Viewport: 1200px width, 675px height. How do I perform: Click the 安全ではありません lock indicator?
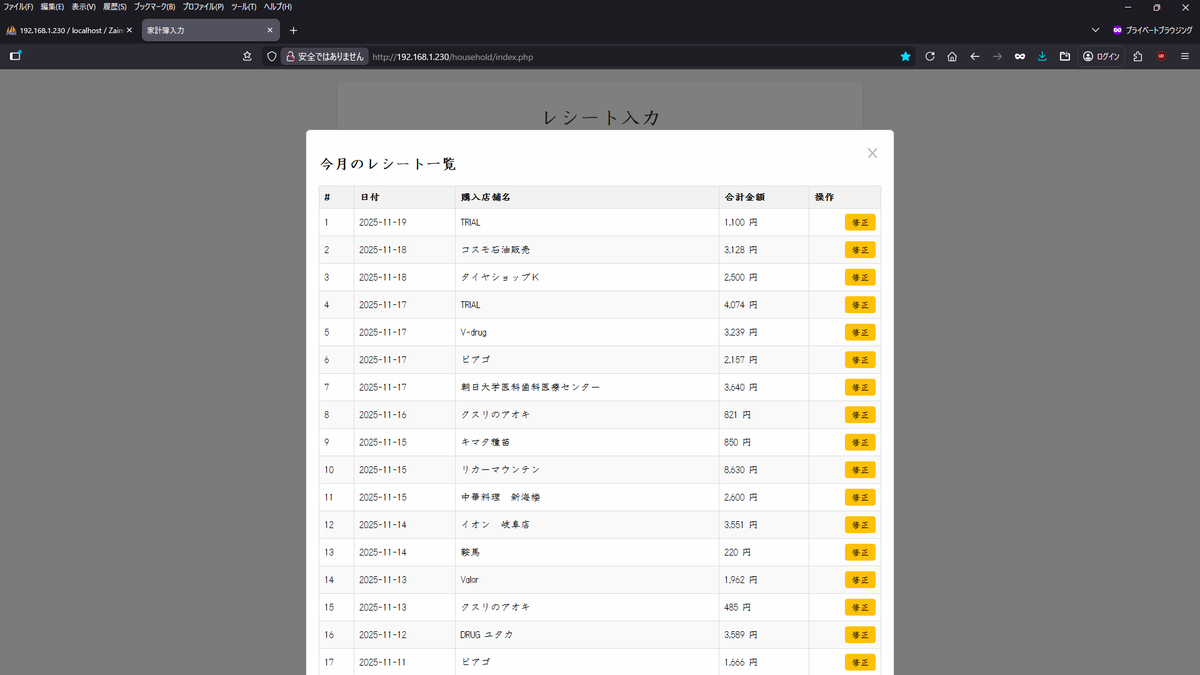click(x=325, y=57)
